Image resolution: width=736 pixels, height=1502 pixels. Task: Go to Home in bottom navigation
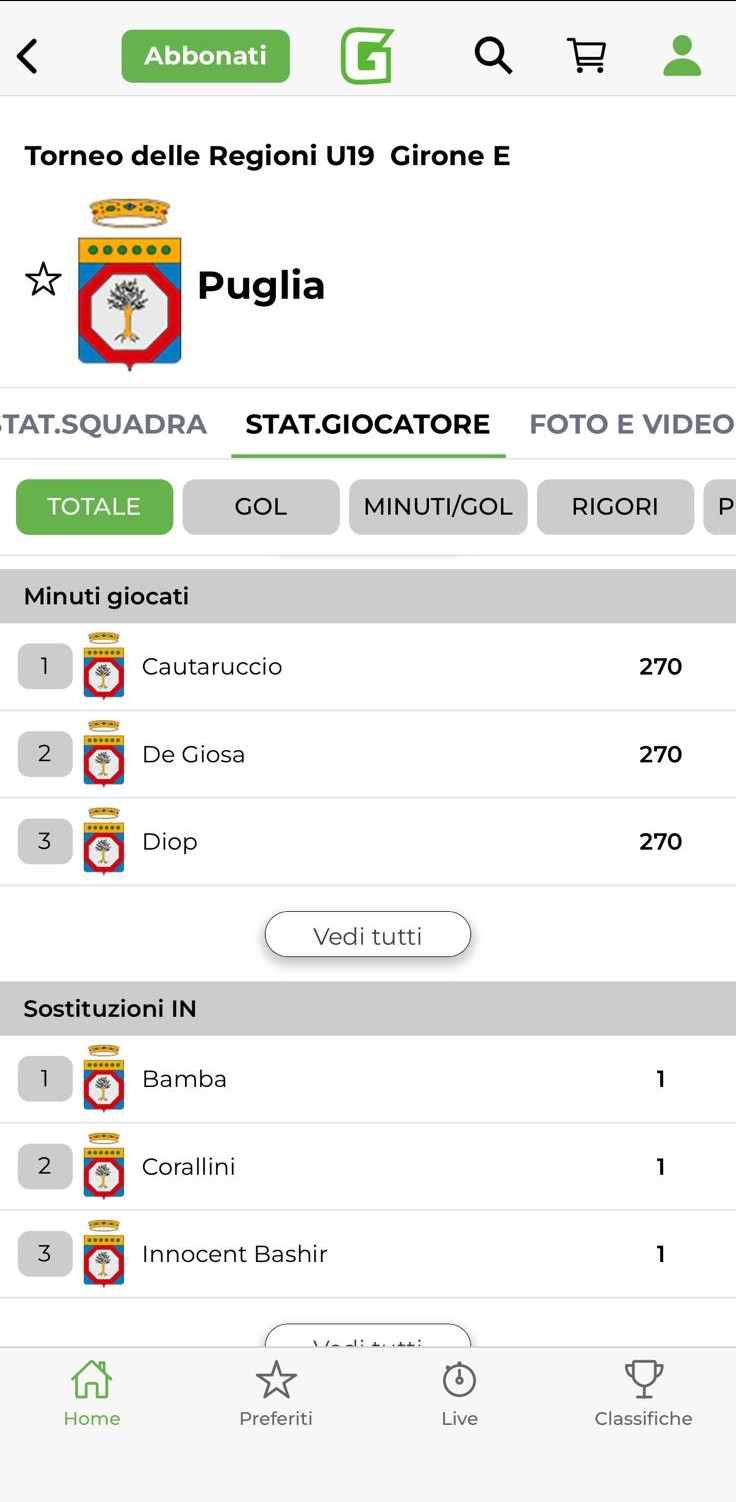pos(91,1393)
